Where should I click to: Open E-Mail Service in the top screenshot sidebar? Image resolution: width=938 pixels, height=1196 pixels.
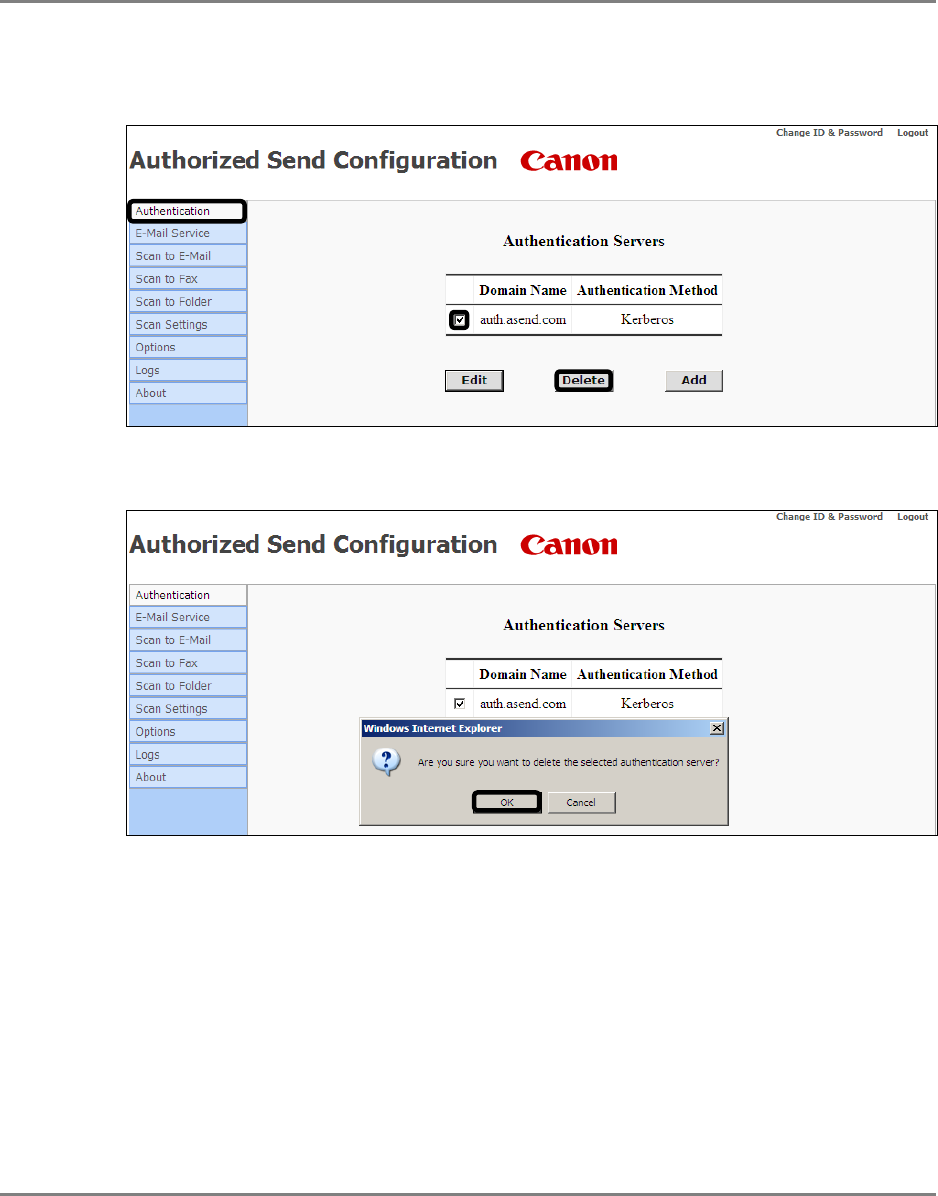(x=187, y=233)
